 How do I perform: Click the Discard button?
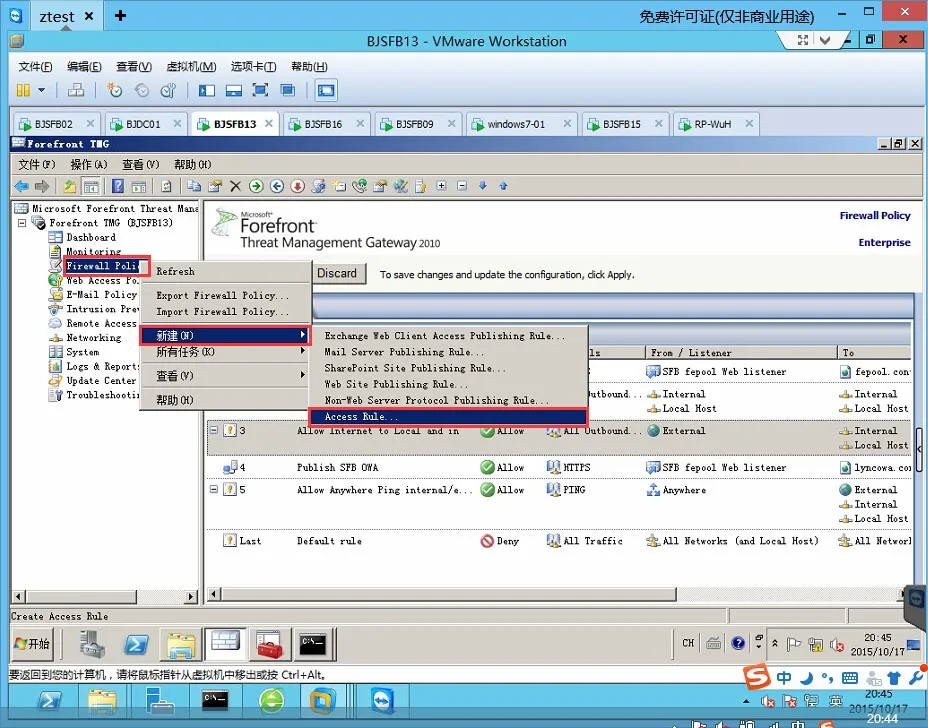[x=337, y=273]
